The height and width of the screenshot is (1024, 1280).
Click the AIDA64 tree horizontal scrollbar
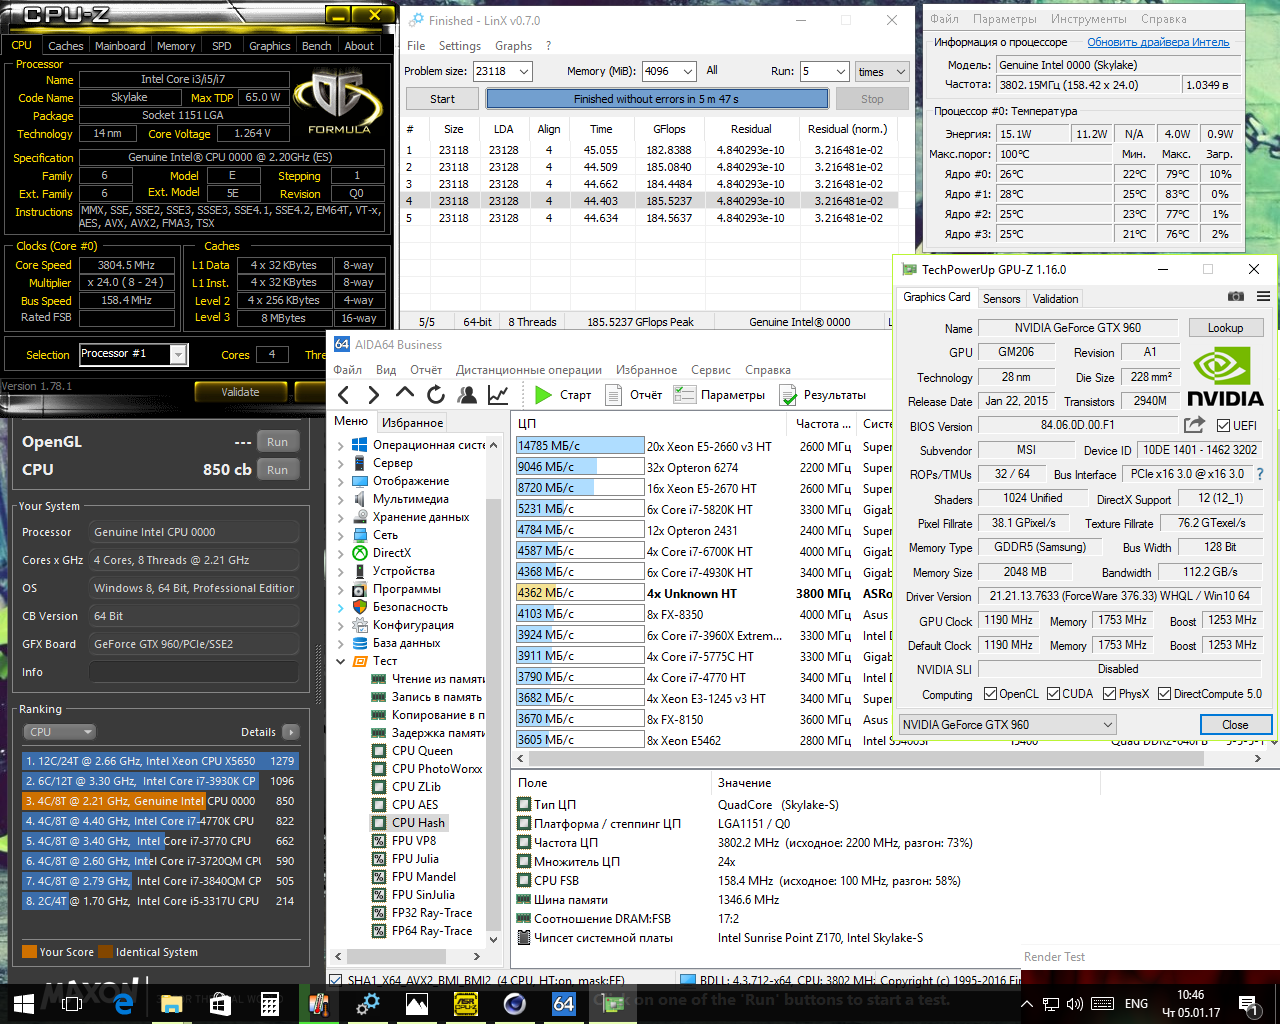pos(408,957)
